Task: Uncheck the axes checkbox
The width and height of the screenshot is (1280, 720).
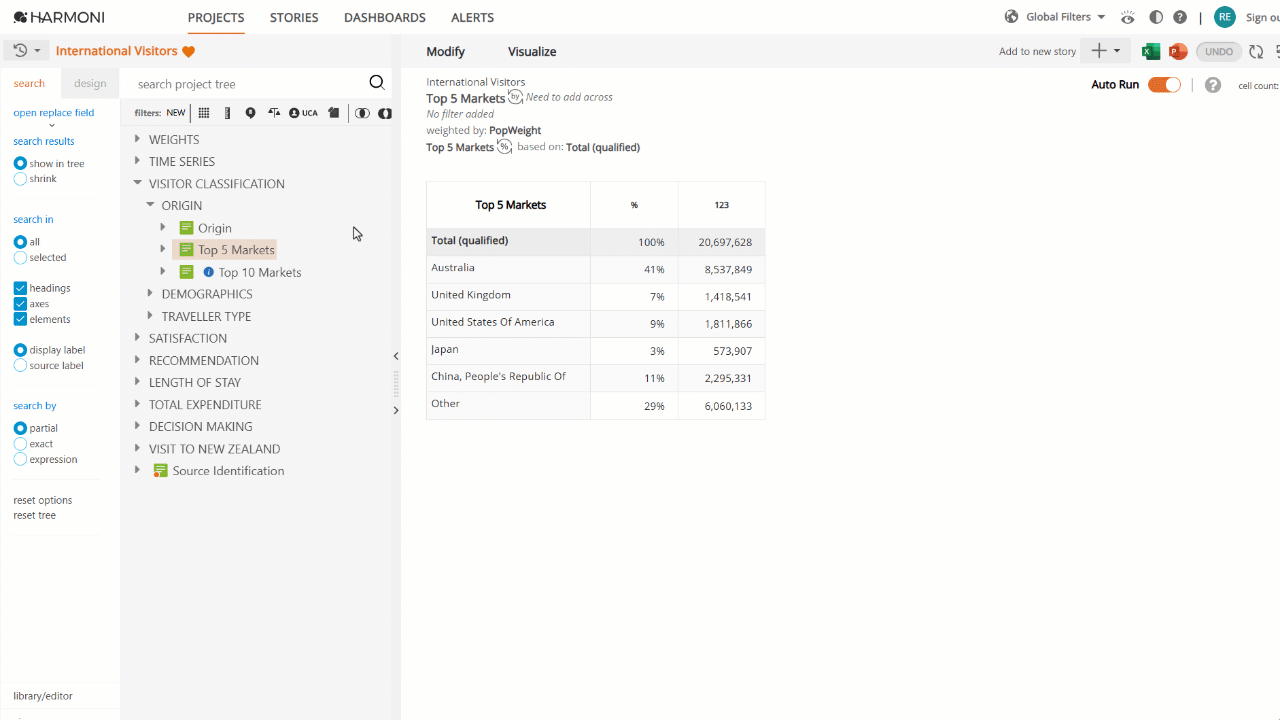Action: coord(20,303)
